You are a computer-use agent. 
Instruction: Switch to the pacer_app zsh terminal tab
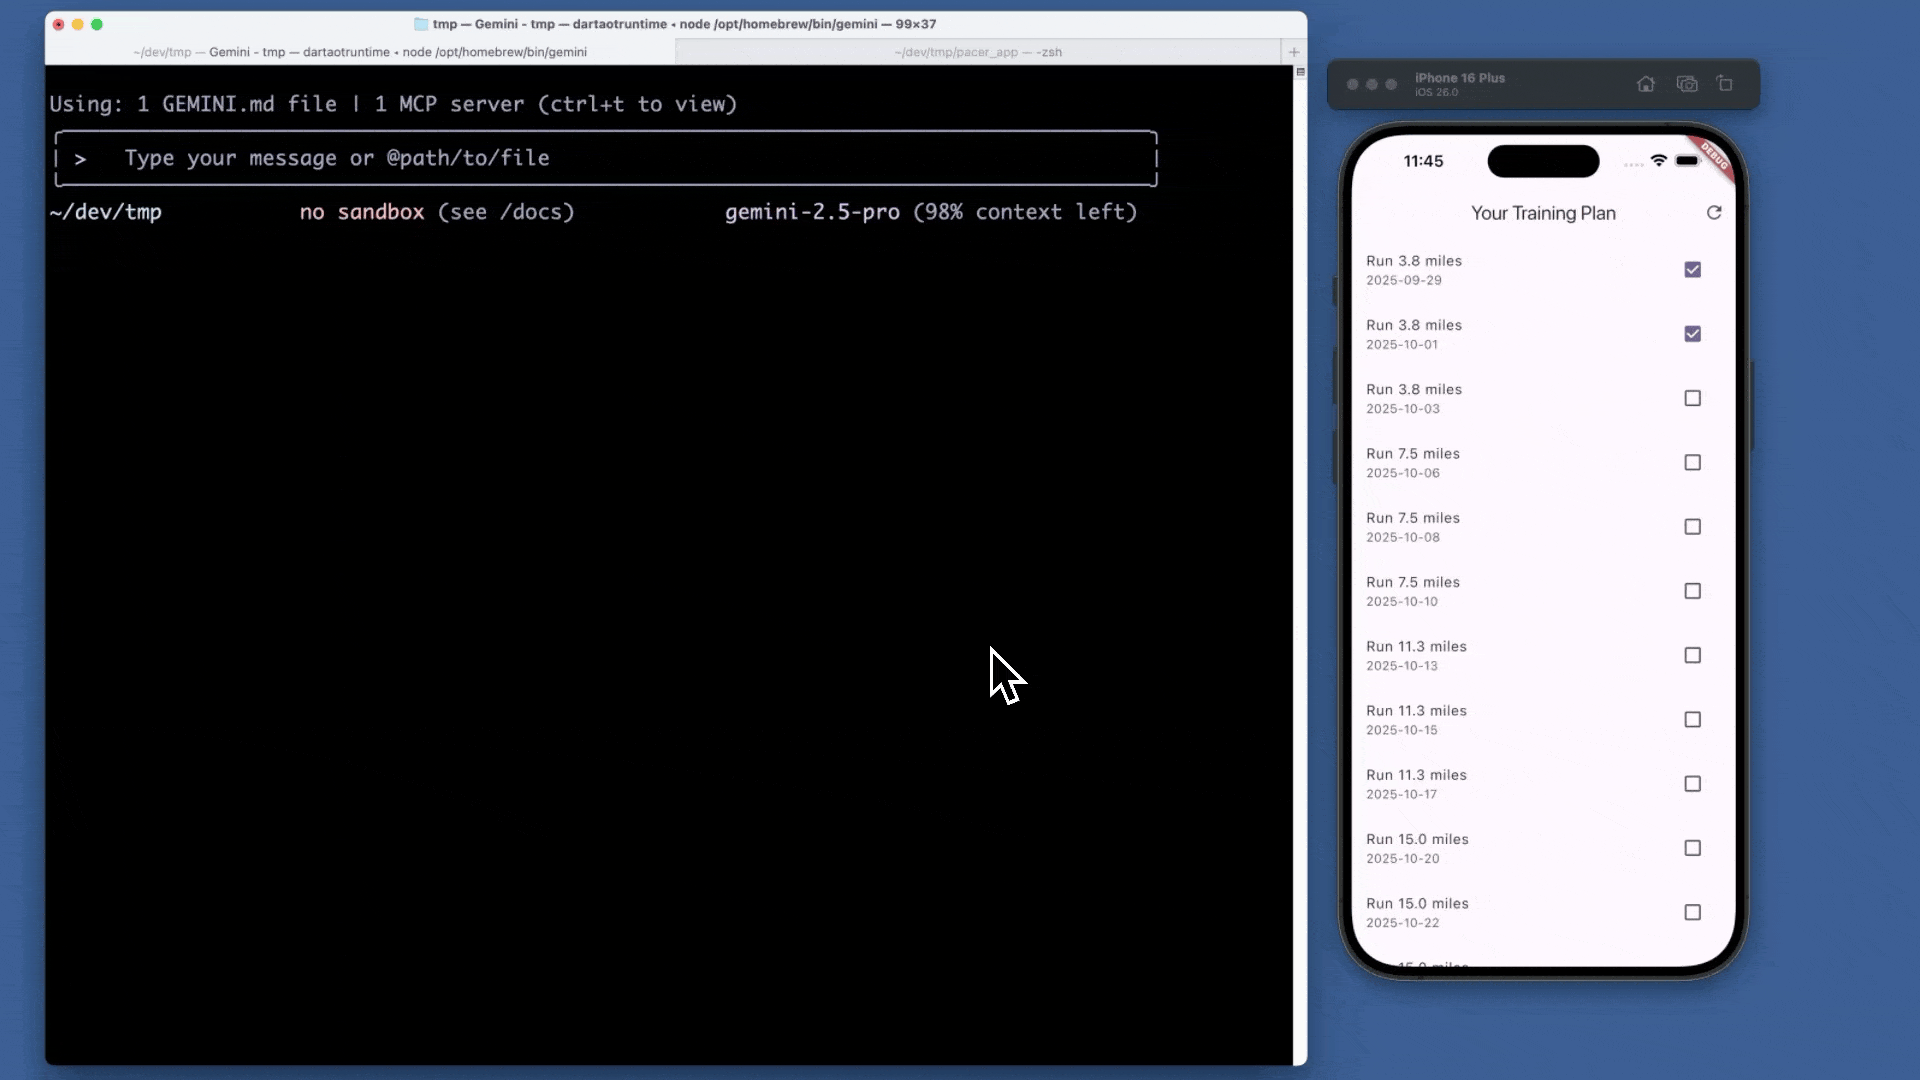pos(977,52)
